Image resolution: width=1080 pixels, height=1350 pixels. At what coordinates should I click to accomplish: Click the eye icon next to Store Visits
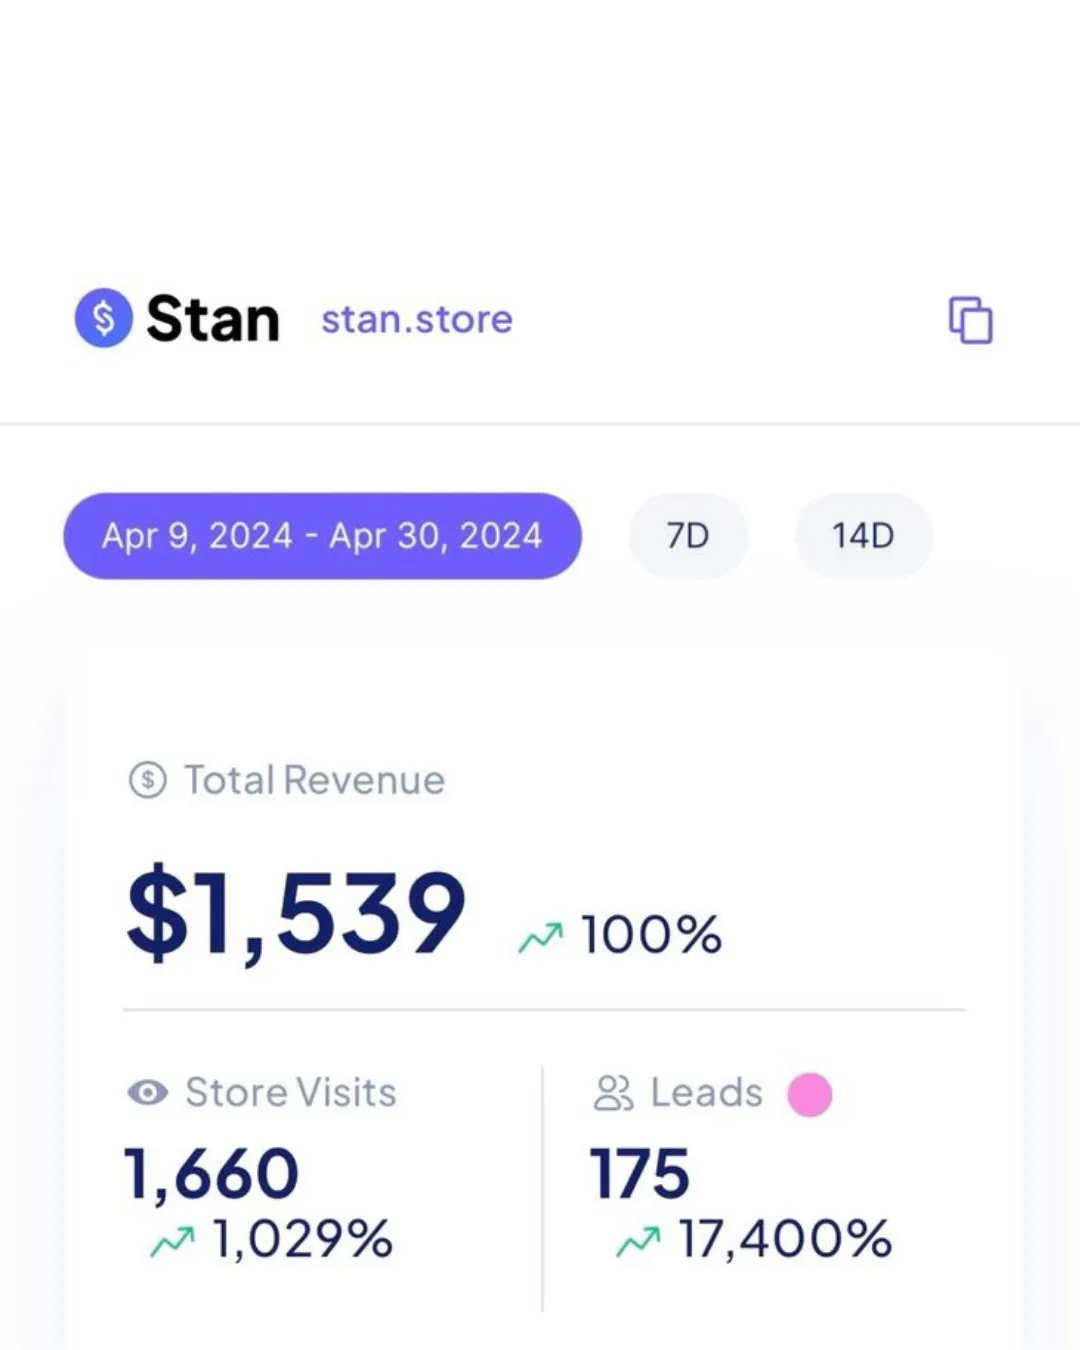tap(148, 1092)
